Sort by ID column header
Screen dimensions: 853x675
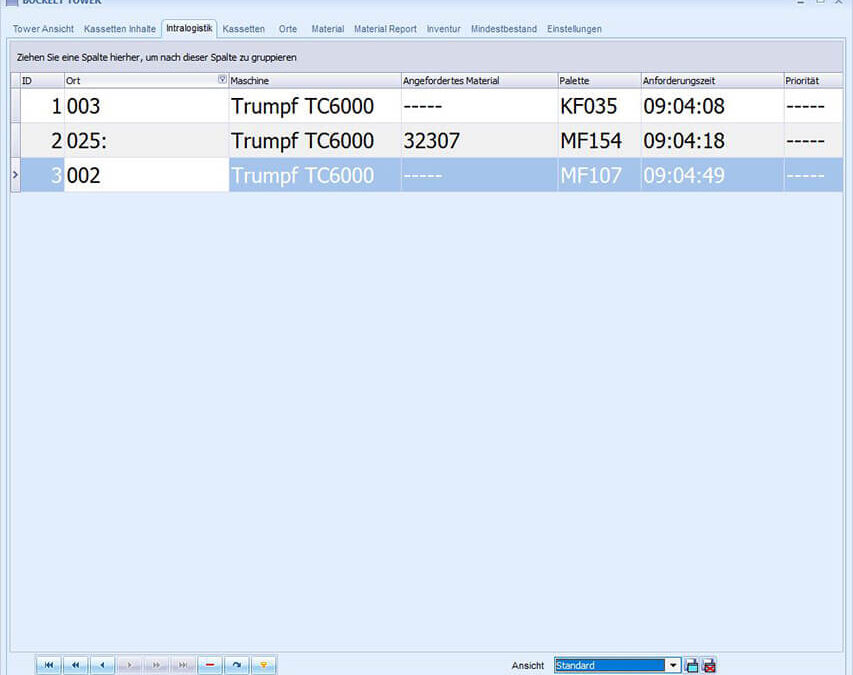click(42, 80)
